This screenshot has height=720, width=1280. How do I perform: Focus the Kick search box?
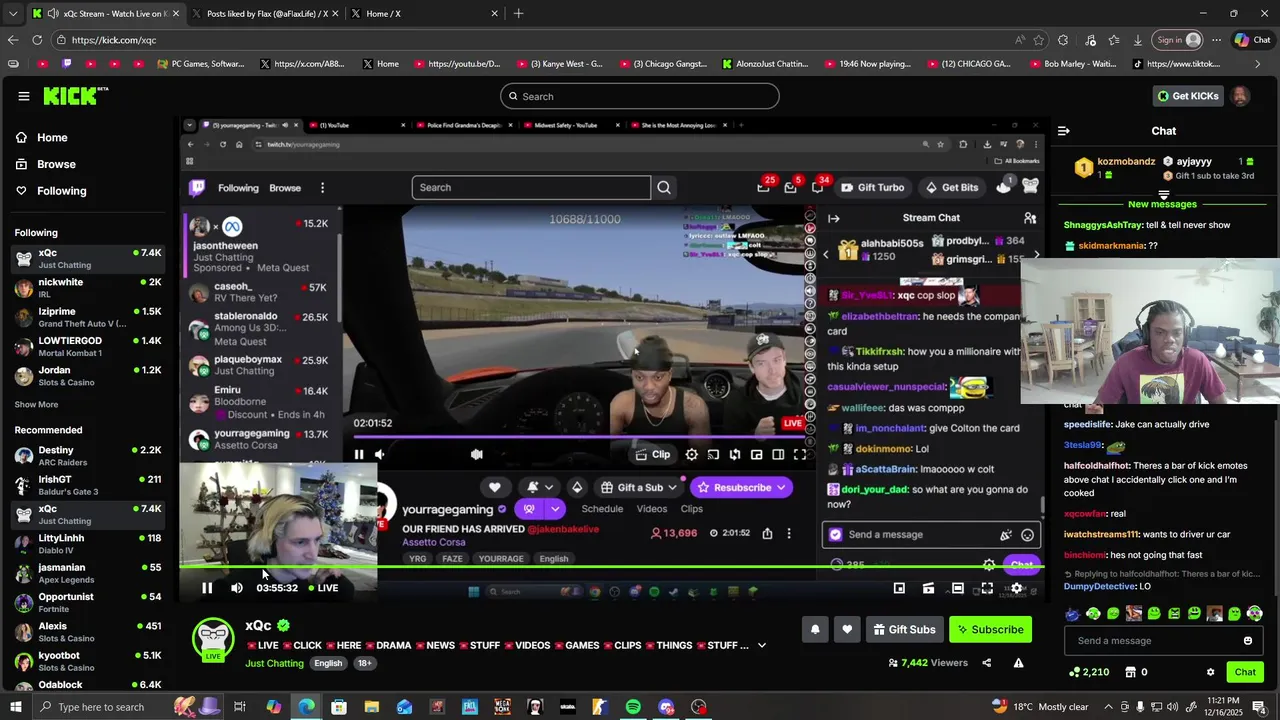click(x=640, y=96)
